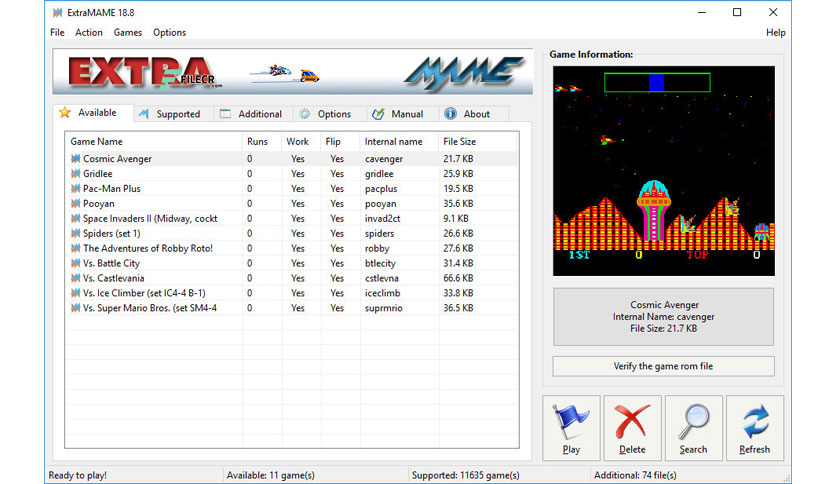Switch to the Manual tab

coord(403,114)
